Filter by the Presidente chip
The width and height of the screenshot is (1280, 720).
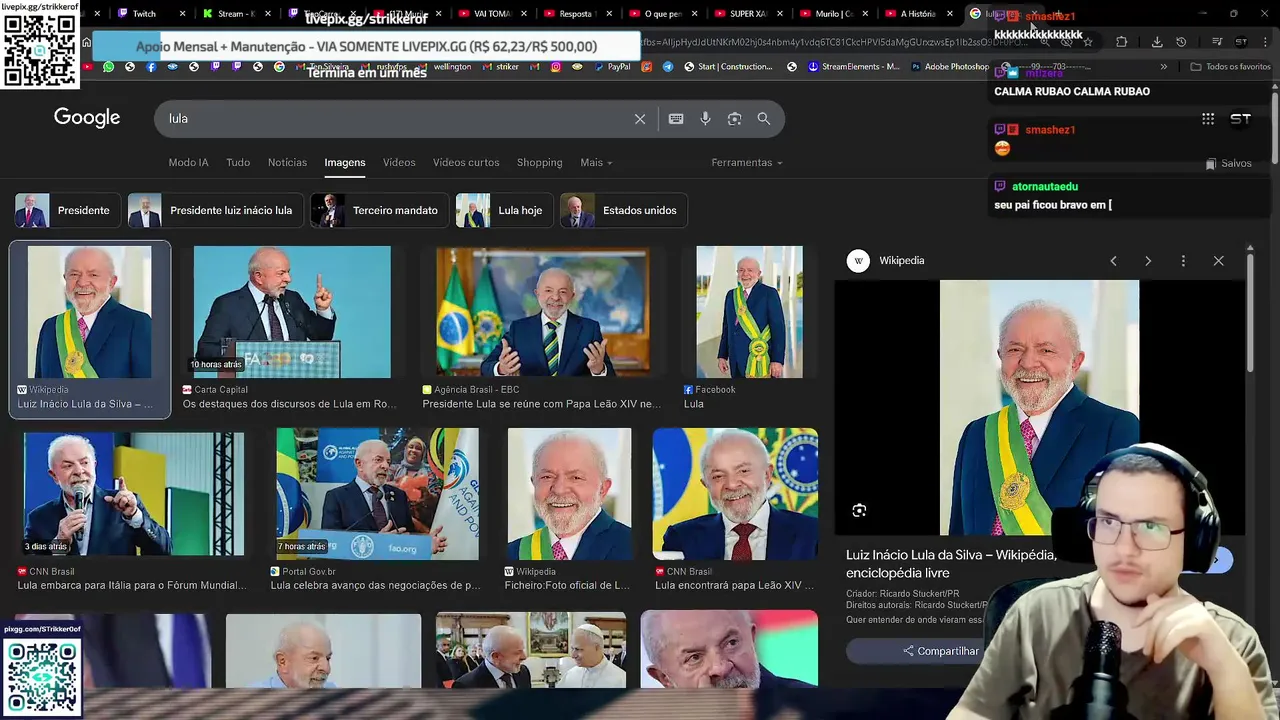pyautogui.click(x=67, y=211)
